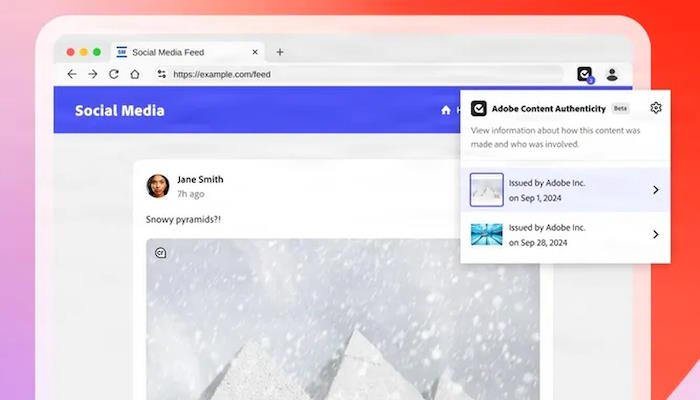Image resolution: width=700 pixels, height=400 pixels.
Task: Select the snowy pyramids thumbnail in popup
Action: pos(487,190)
